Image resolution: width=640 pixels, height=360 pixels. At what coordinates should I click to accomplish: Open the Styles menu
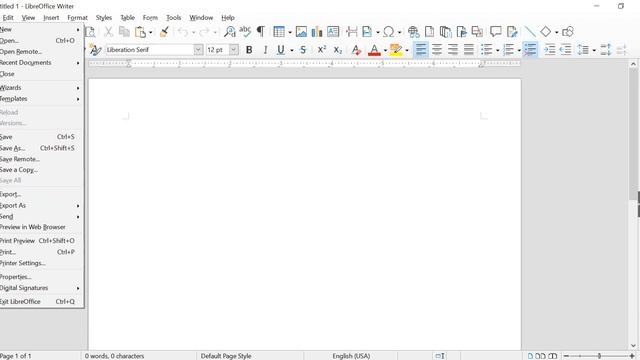tap(104, 18)
